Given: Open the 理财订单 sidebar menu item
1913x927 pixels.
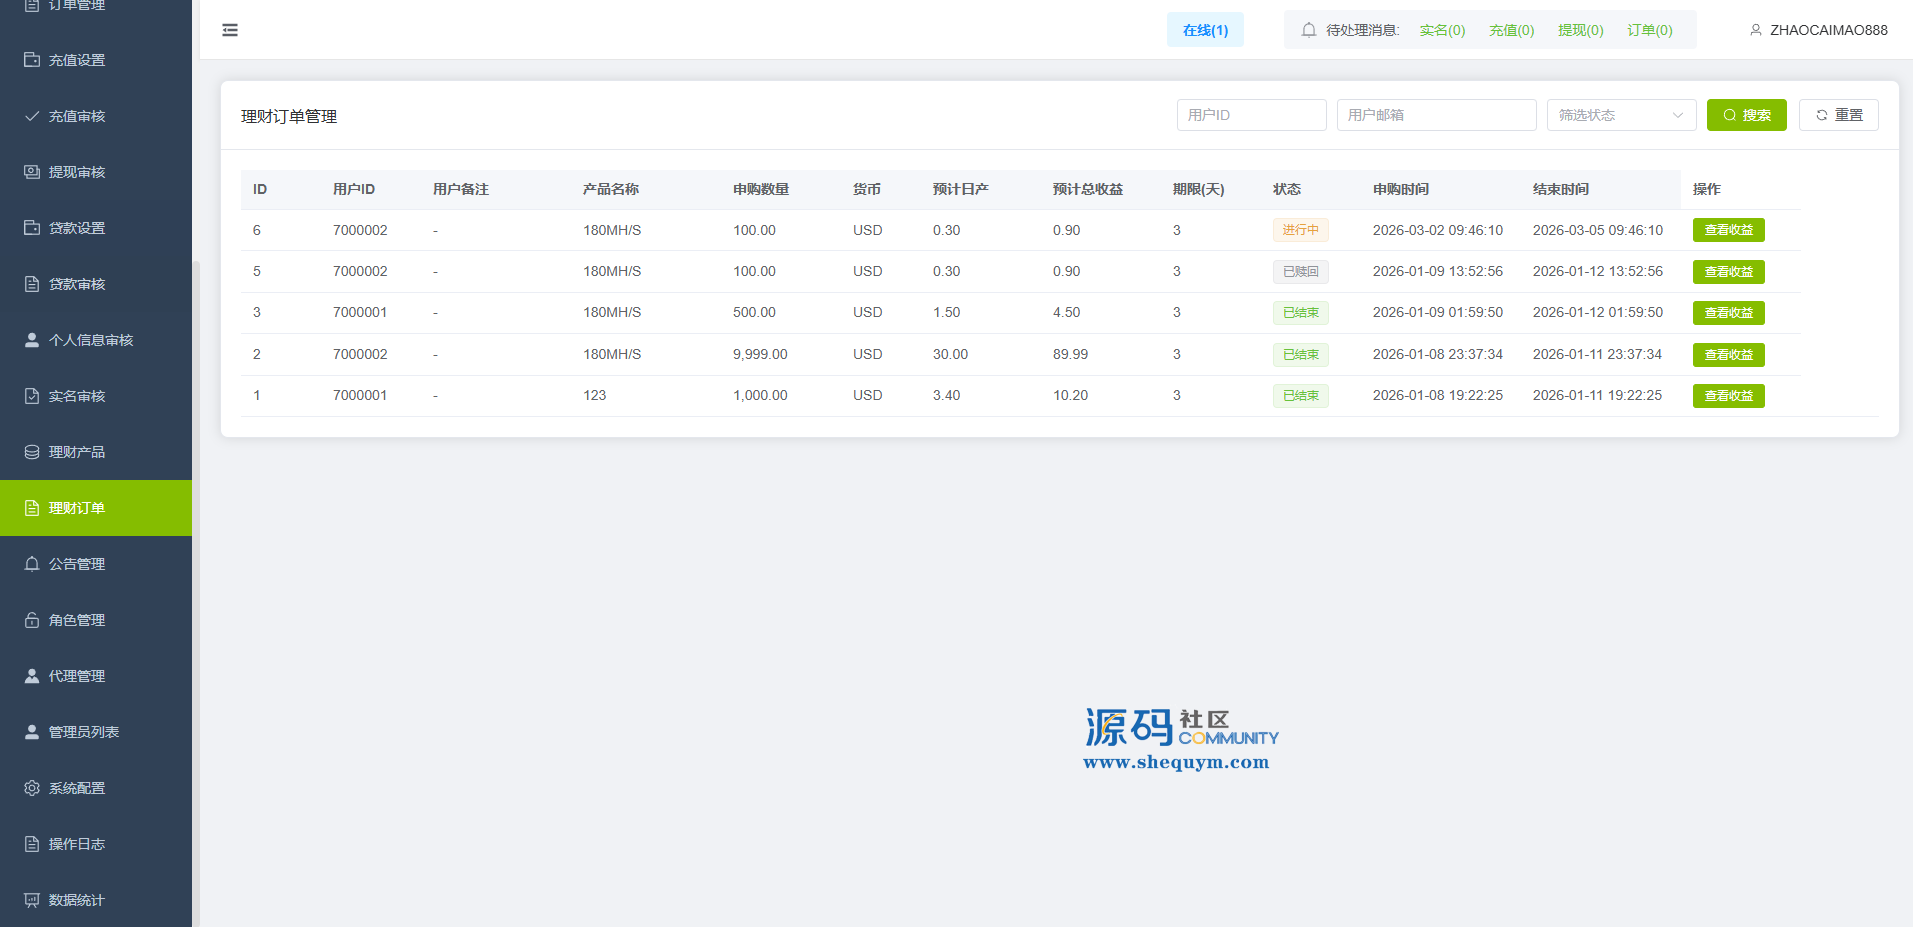Looking at the screenshot, I should coord(77,508).
